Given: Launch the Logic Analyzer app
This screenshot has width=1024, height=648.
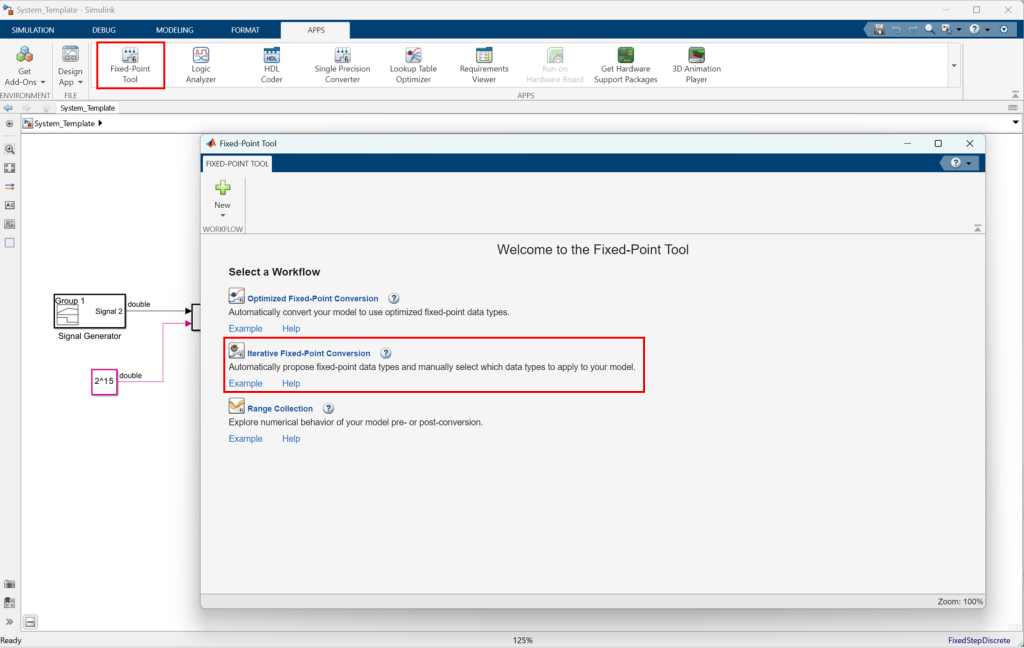Looking at the screenshot, I should pos(200,65).
